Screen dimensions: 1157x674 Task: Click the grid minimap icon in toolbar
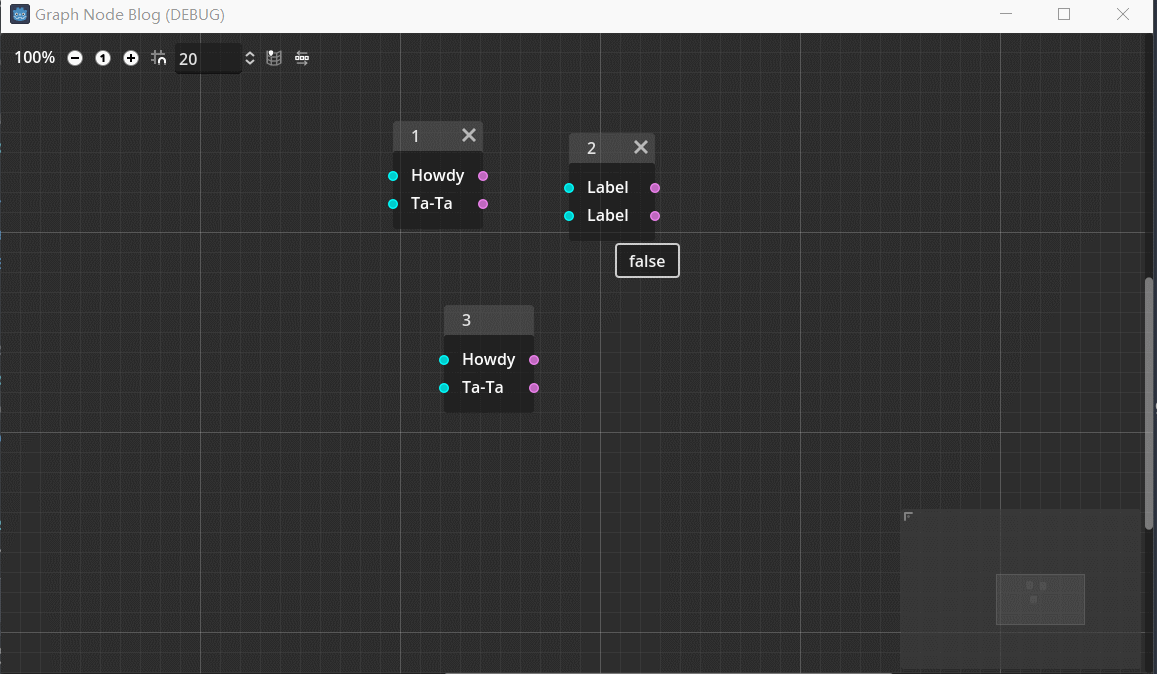pos(274,58)
